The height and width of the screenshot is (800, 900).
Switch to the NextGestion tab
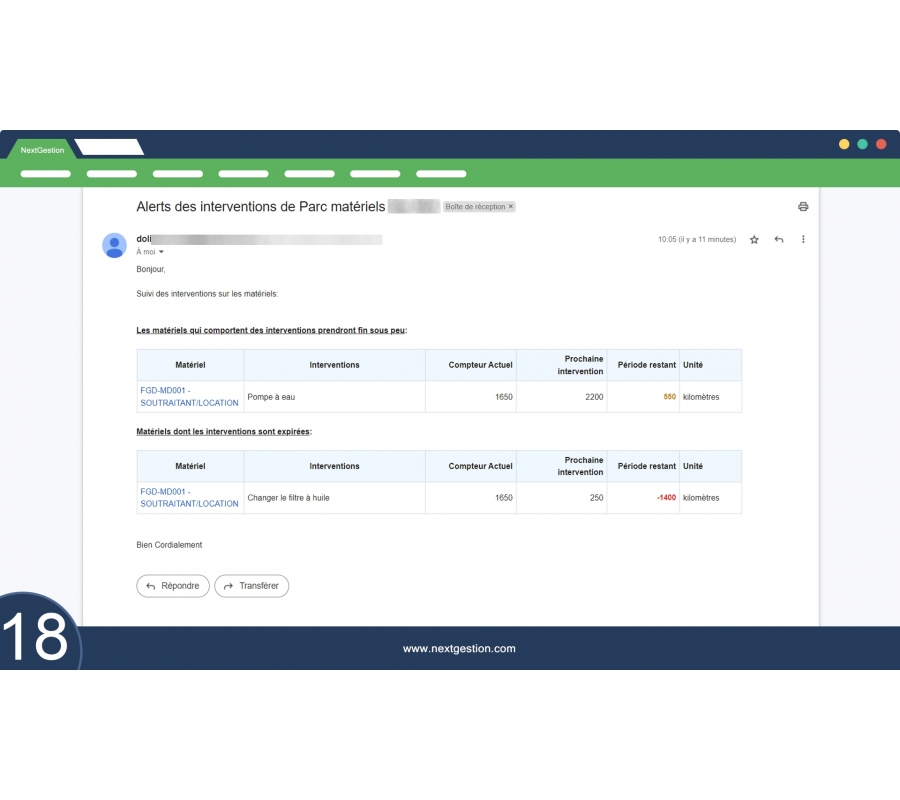(x=42, y=150)
